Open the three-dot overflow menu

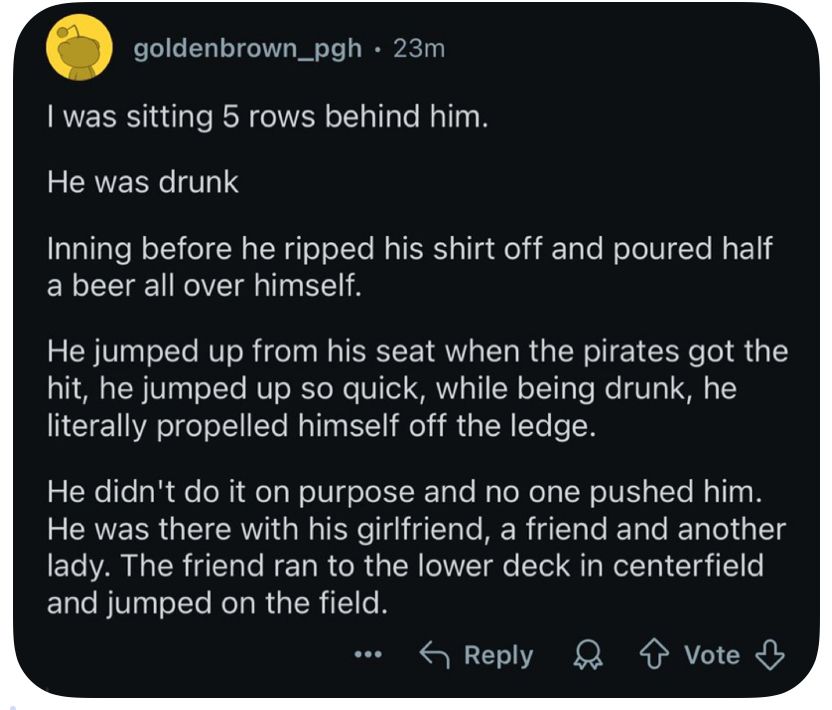coord(368,655)
